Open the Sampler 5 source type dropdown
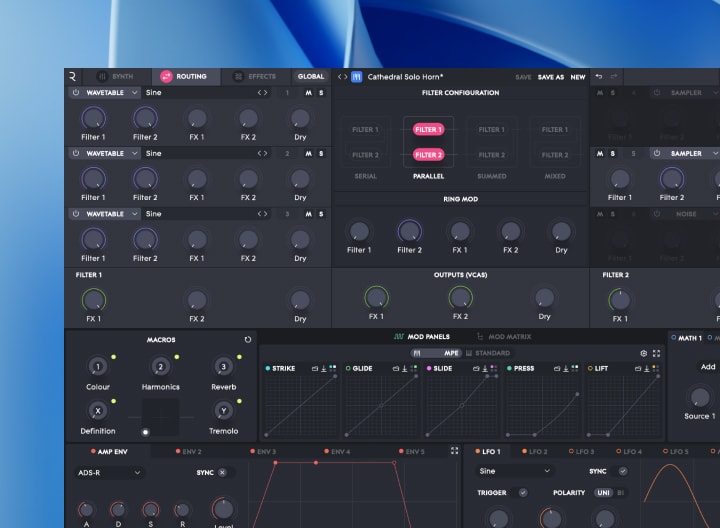This screenshot has width=720, height=528. pyautogui.click(x=691, y=153)
